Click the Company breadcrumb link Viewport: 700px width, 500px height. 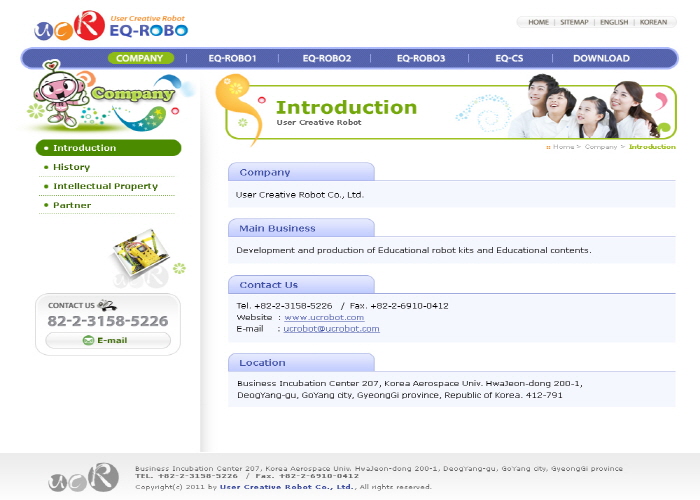601,147
